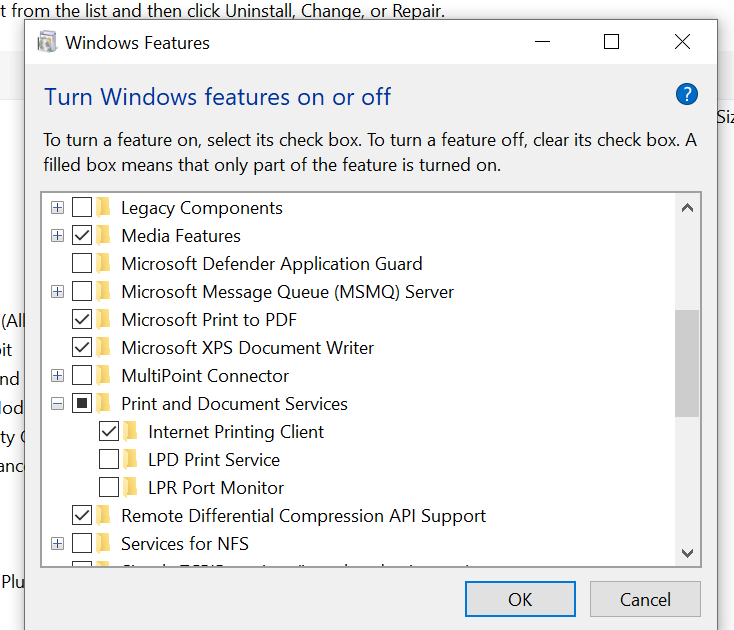Expand the MultiPoint Connector node

point(58,376)
